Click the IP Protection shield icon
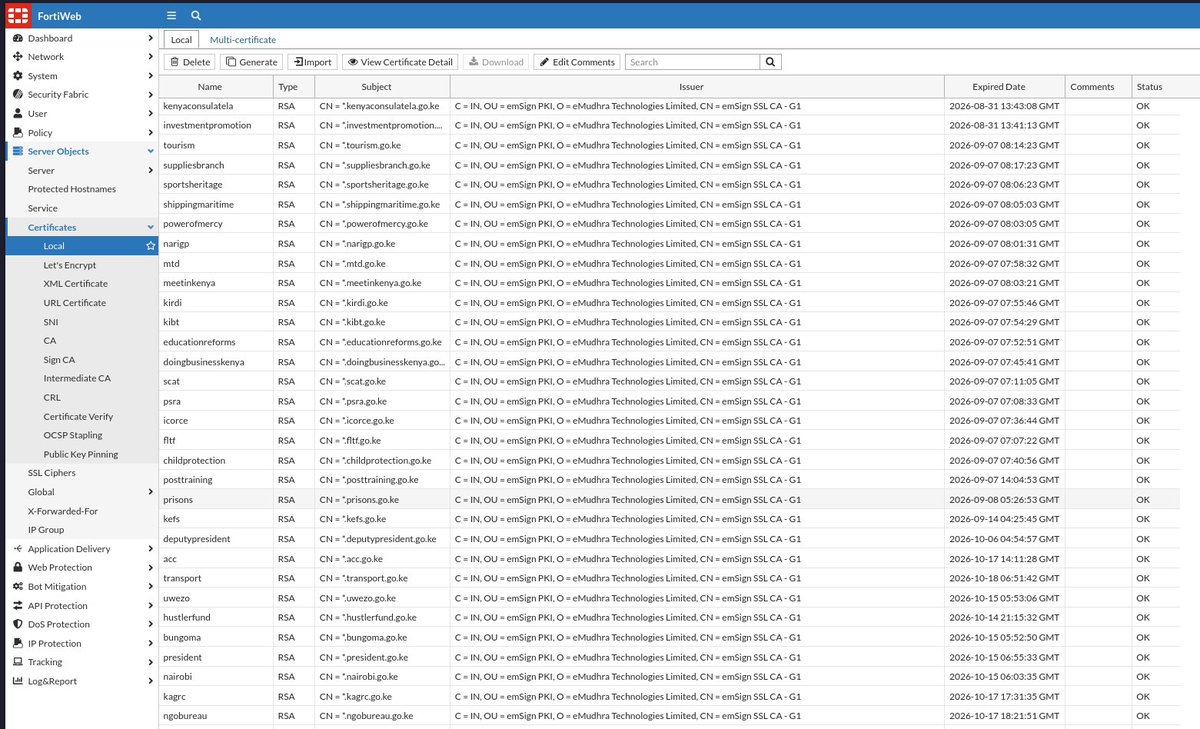1200x729 pixels. (18, 644)
